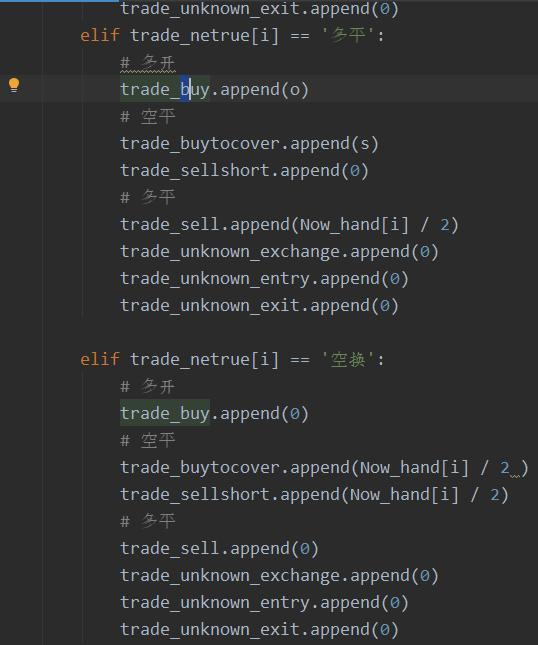Click '# 空平' comment above trade_buytocover.append(s)
Viewport: 538px width, 645px height.
click(x=148, y=117)
